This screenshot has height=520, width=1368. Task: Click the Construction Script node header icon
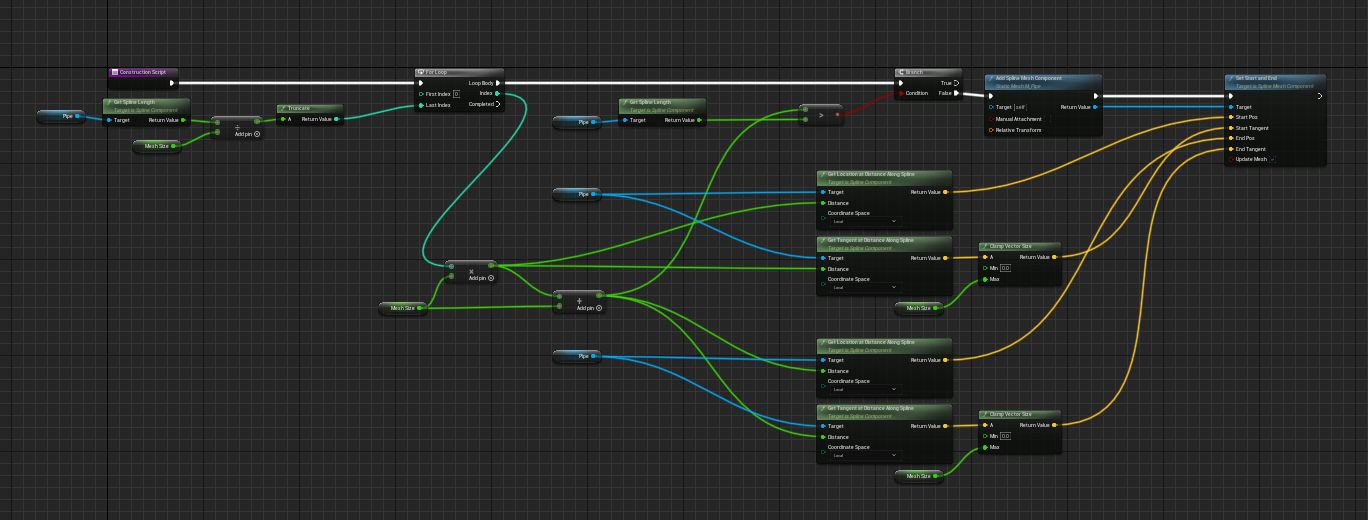pos(115,72)
